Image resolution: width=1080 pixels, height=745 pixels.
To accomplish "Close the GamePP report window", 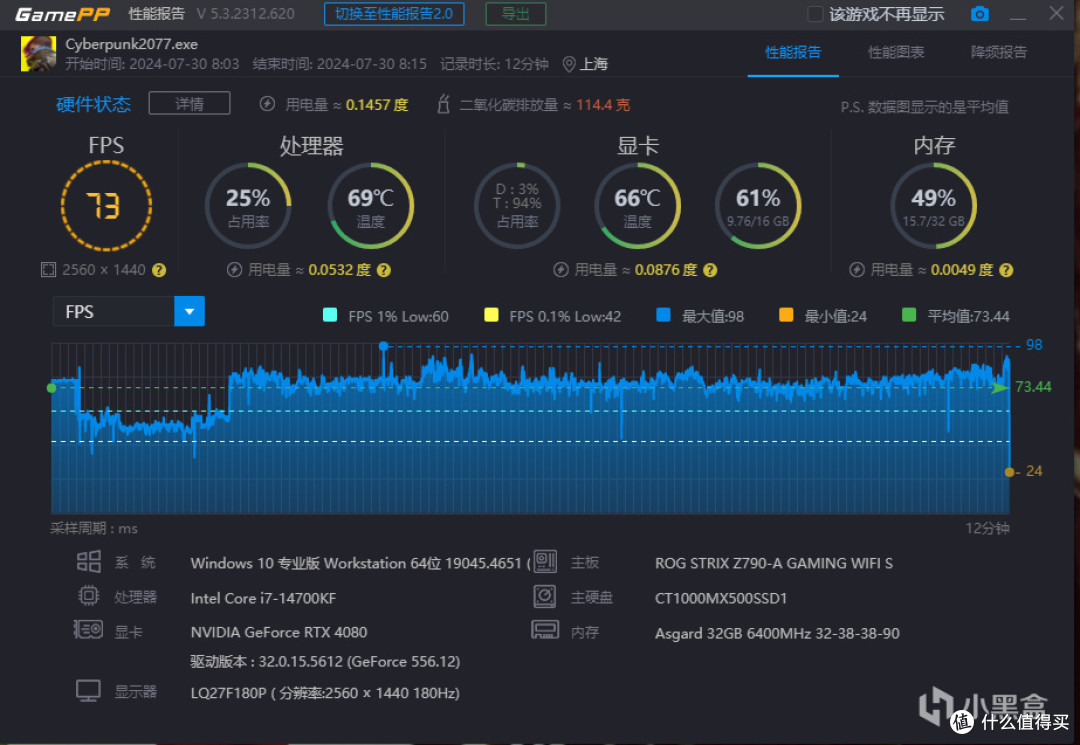I will (1056, 13).
